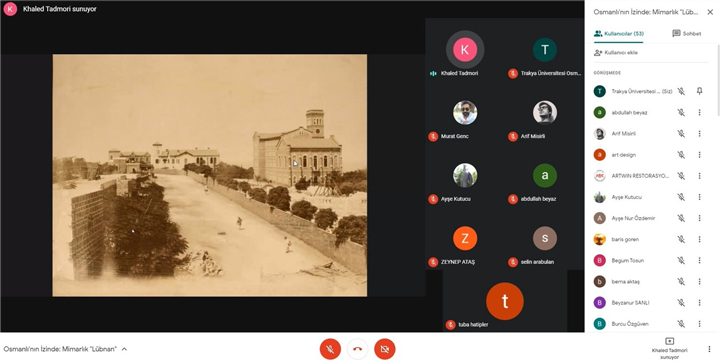The width and height of the screenshot is (720, 363).
Task: Open options for baris goren row
Action: point(699,239)
